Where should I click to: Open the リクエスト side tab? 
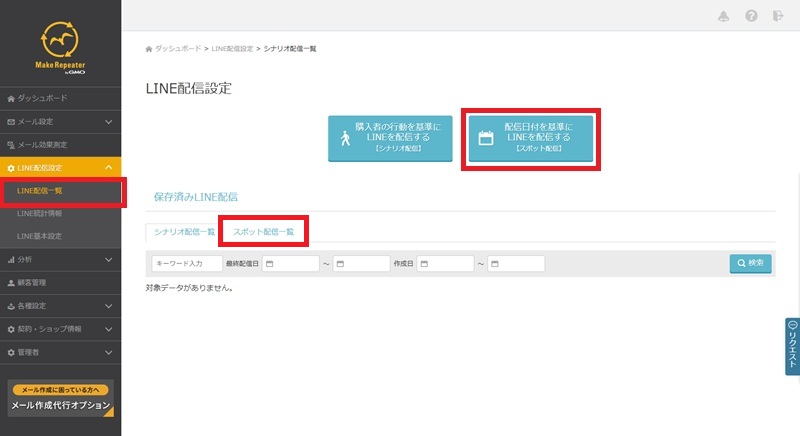pos(792,346)
